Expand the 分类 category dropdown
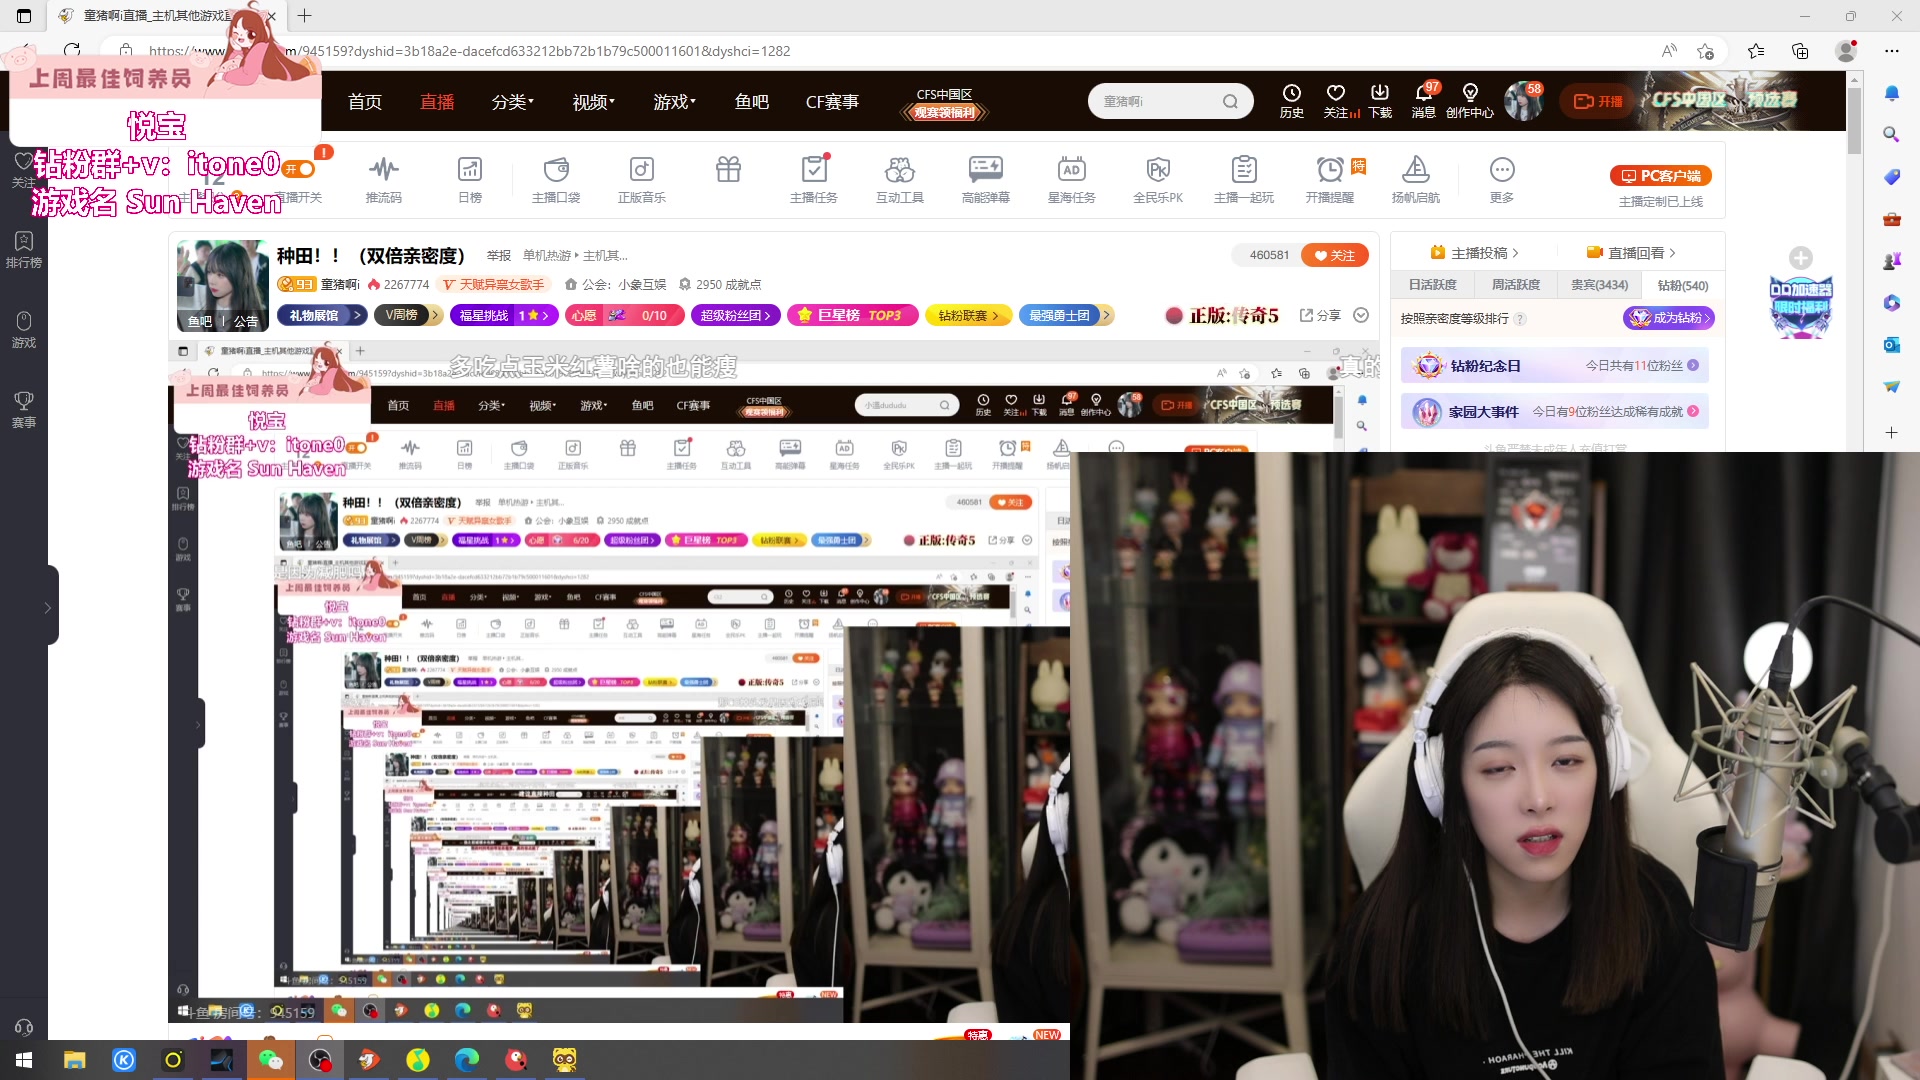This screenshot has height=1080, width=1920. point(512,102)
